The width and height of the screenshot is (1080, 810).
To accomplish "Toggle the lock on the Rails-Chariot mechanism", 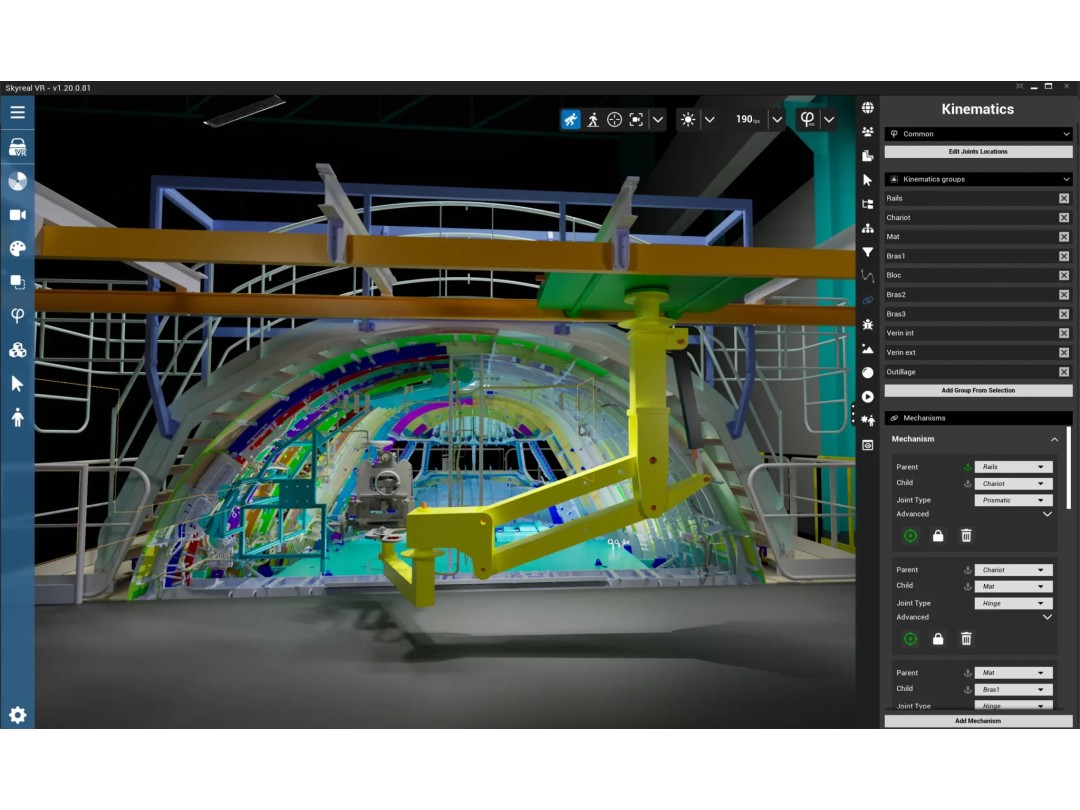I will point(938,536).
